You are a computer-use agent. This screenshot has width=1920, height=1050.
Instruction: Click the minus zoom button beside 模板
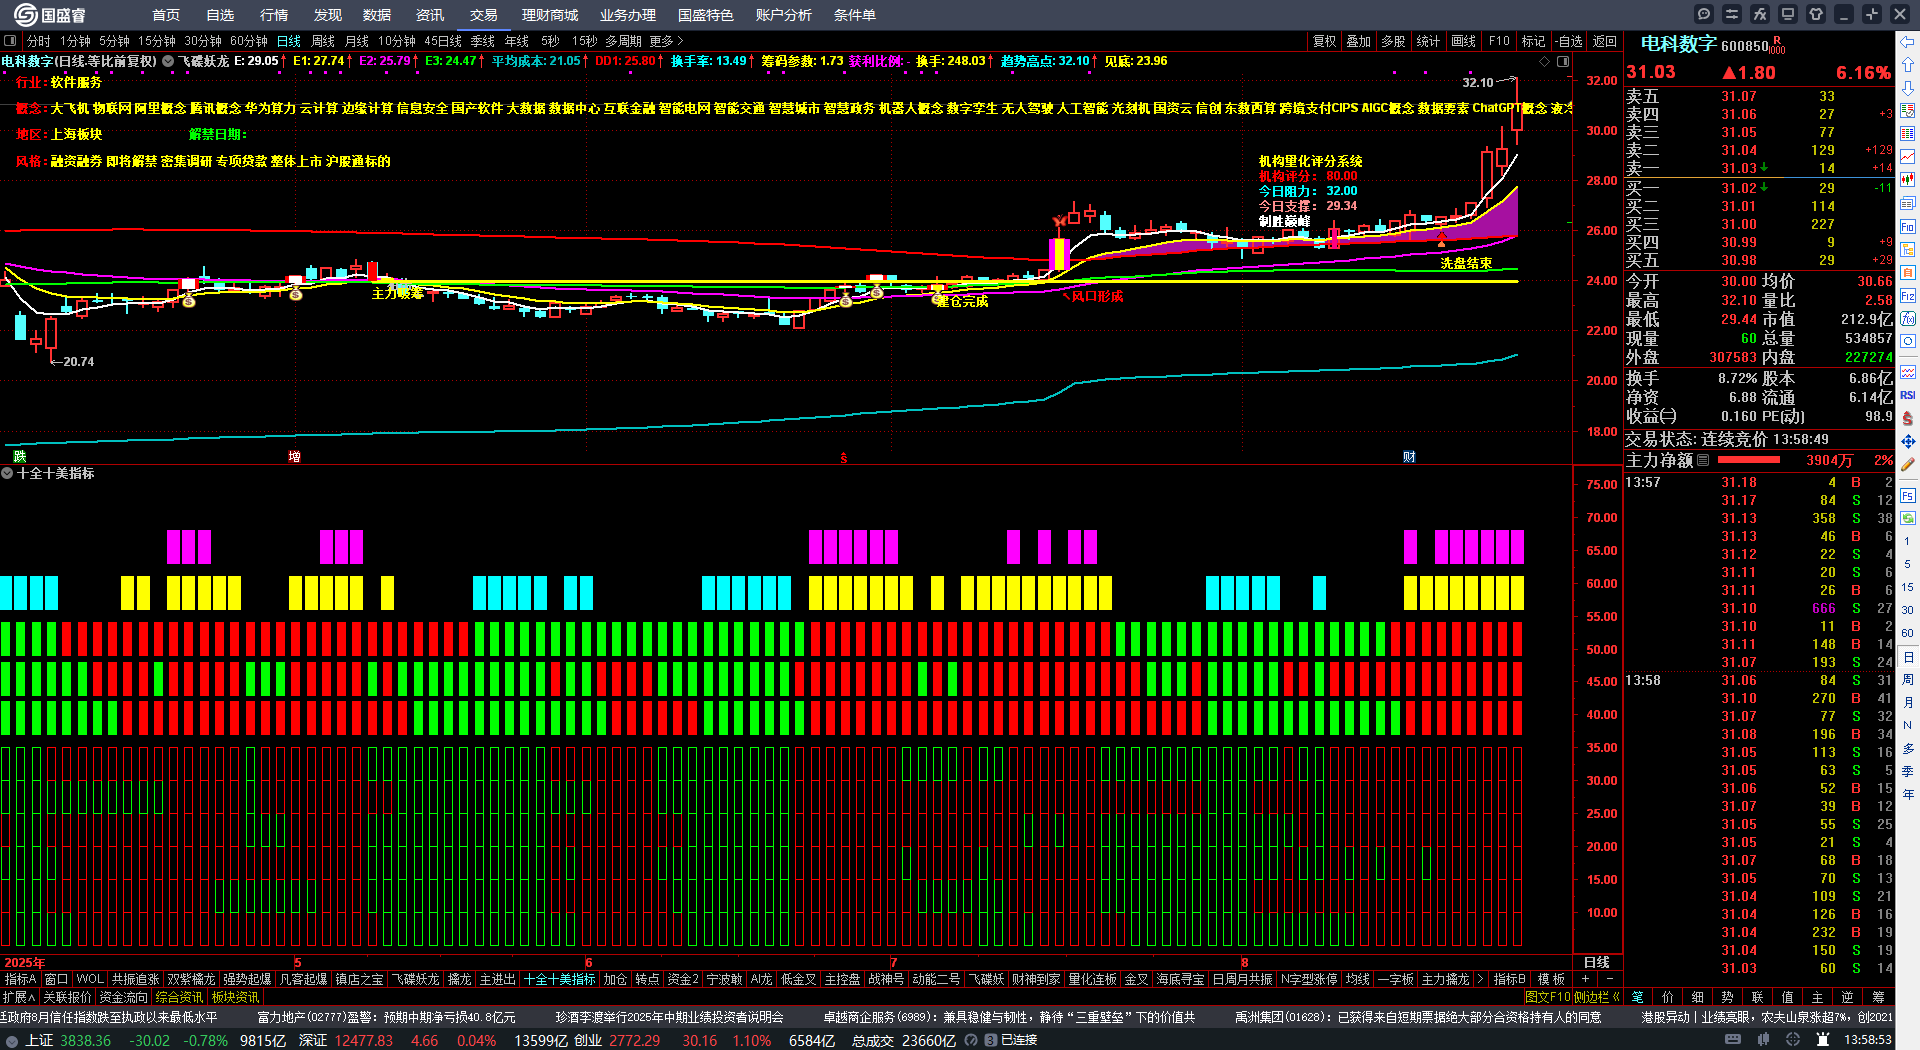click(1609, 979)
